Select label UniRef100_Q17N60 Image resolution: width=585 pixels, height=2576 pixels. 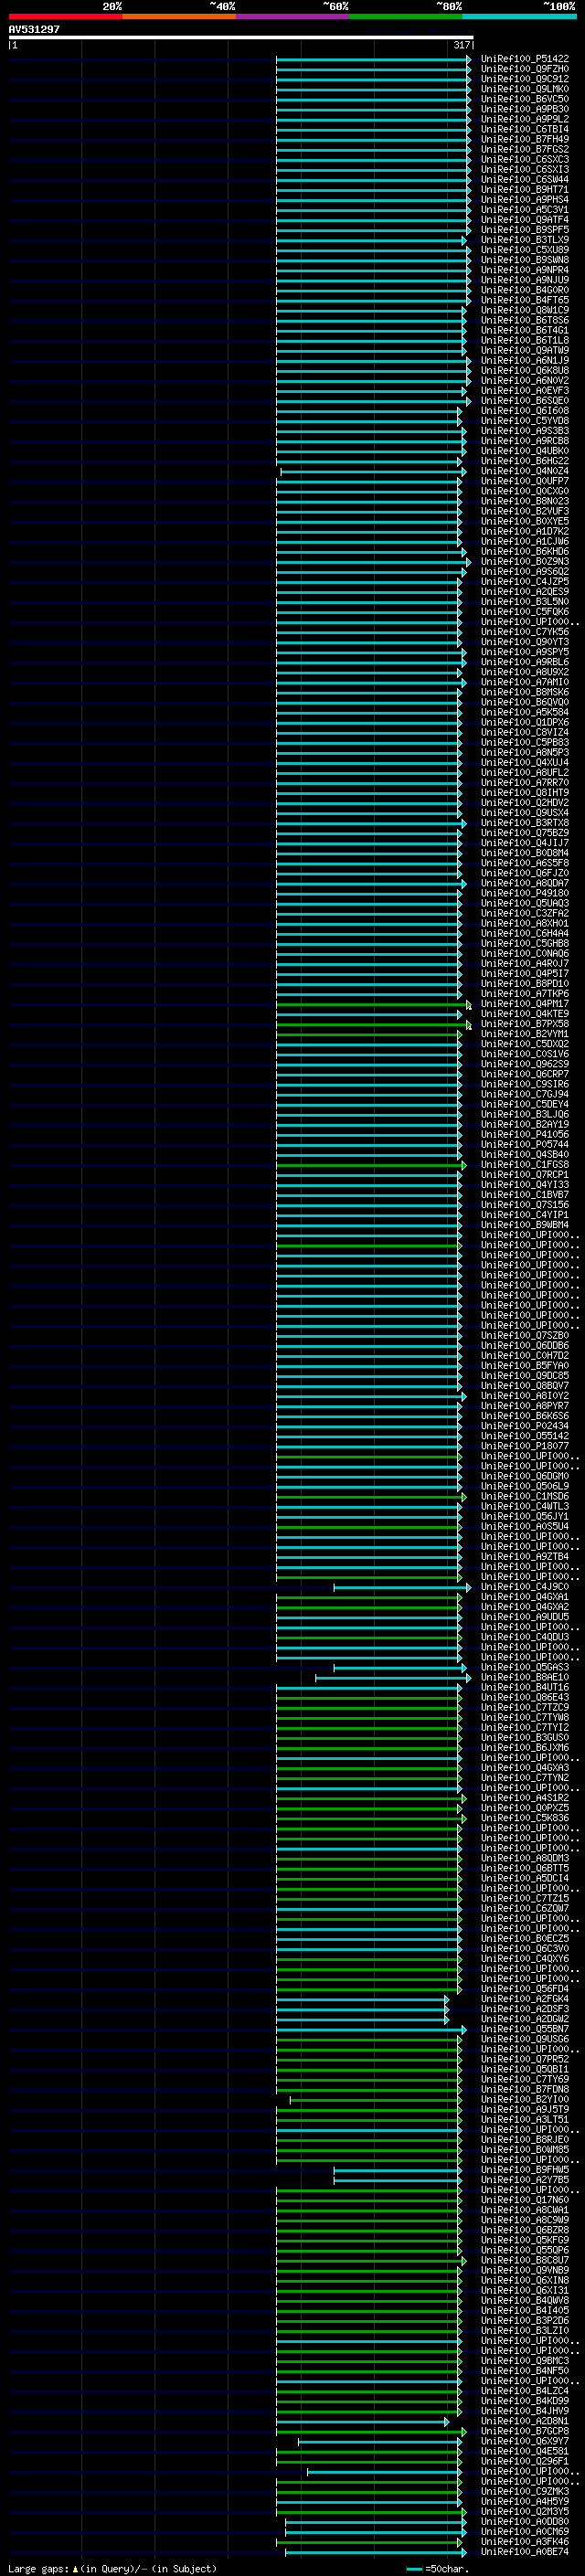point(525,2200)
